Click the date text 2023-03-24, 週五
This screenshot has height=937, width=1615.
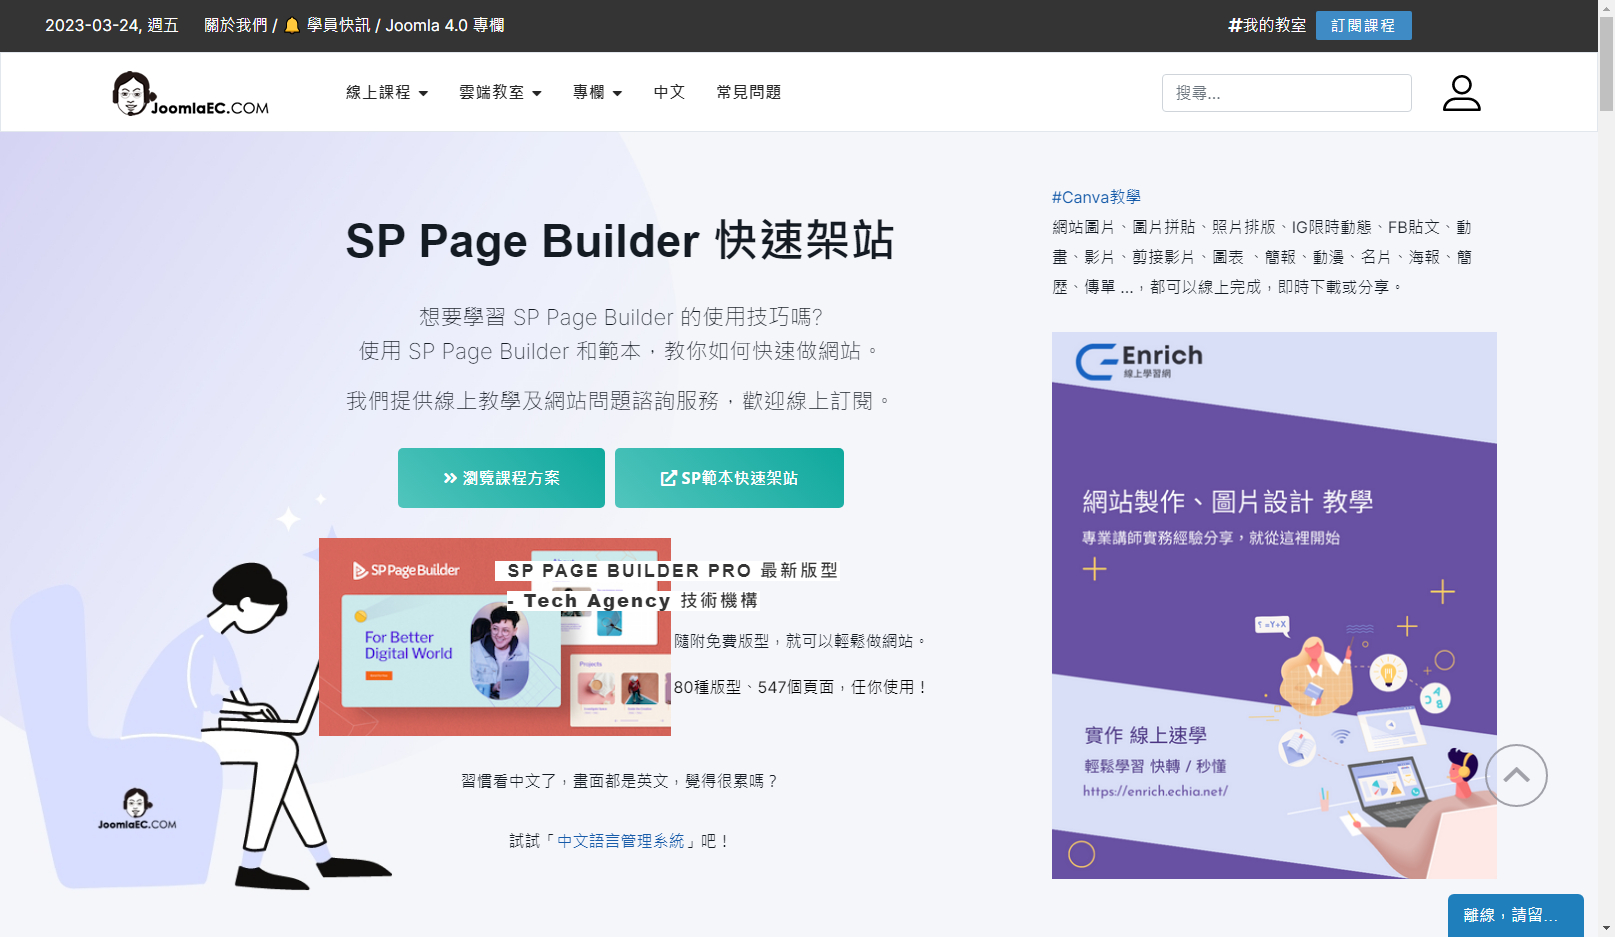111,25
